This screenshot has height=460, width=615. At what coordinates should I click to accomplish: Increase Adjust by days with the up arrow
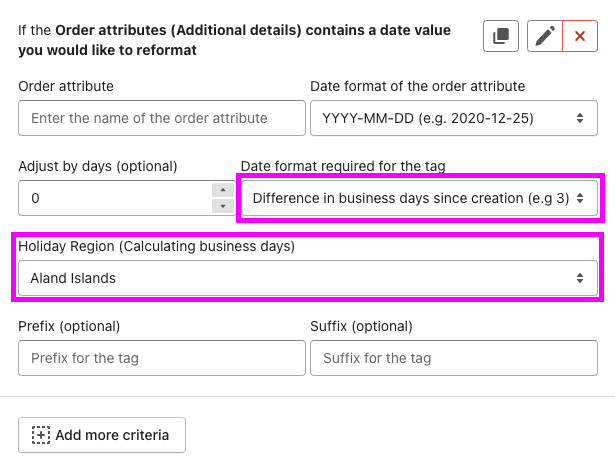coord(223,190)
